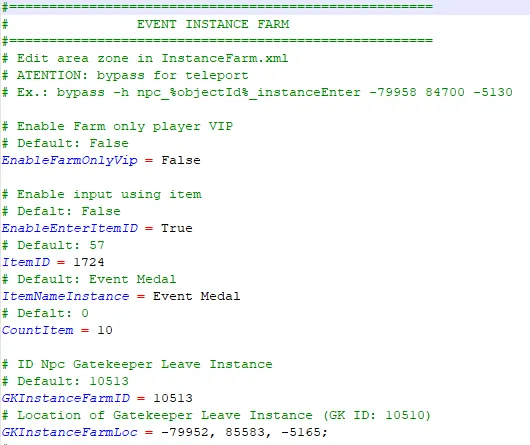Click the EVENT INSTANCE FARM header text
Image resolution: width=530 pixels, height=445 pixels.
coord(213,24)
